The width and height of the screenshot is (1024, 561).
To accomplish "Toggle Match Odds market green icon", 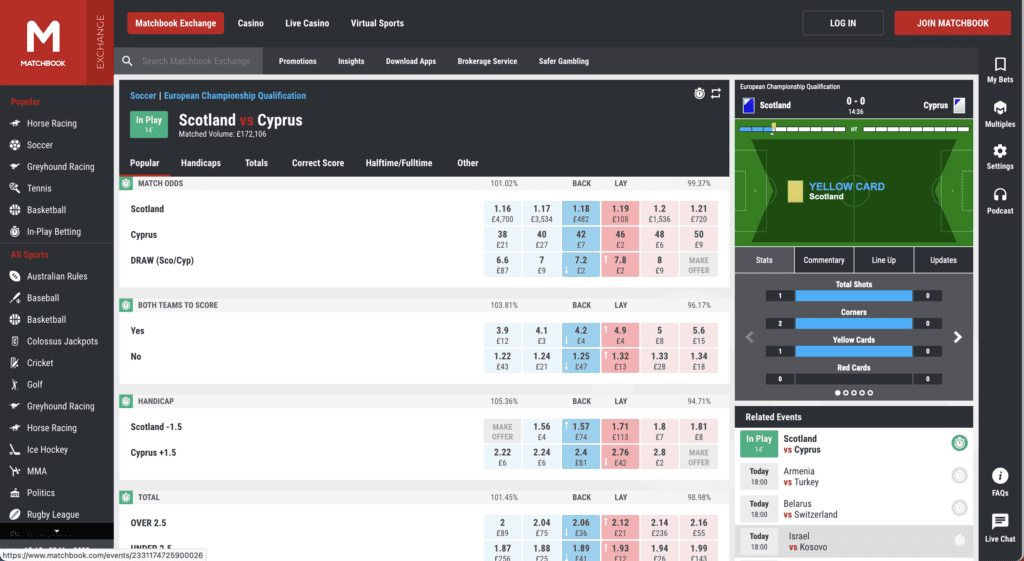I will (126, 184).
